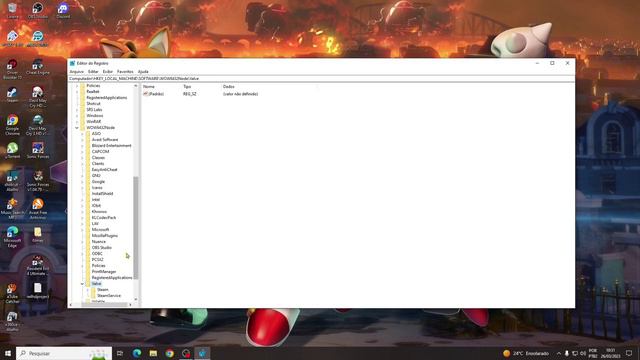The height and width of the screenshot is (360, 640).
Task: Select the SteamService key
Action: pos(109,296)
